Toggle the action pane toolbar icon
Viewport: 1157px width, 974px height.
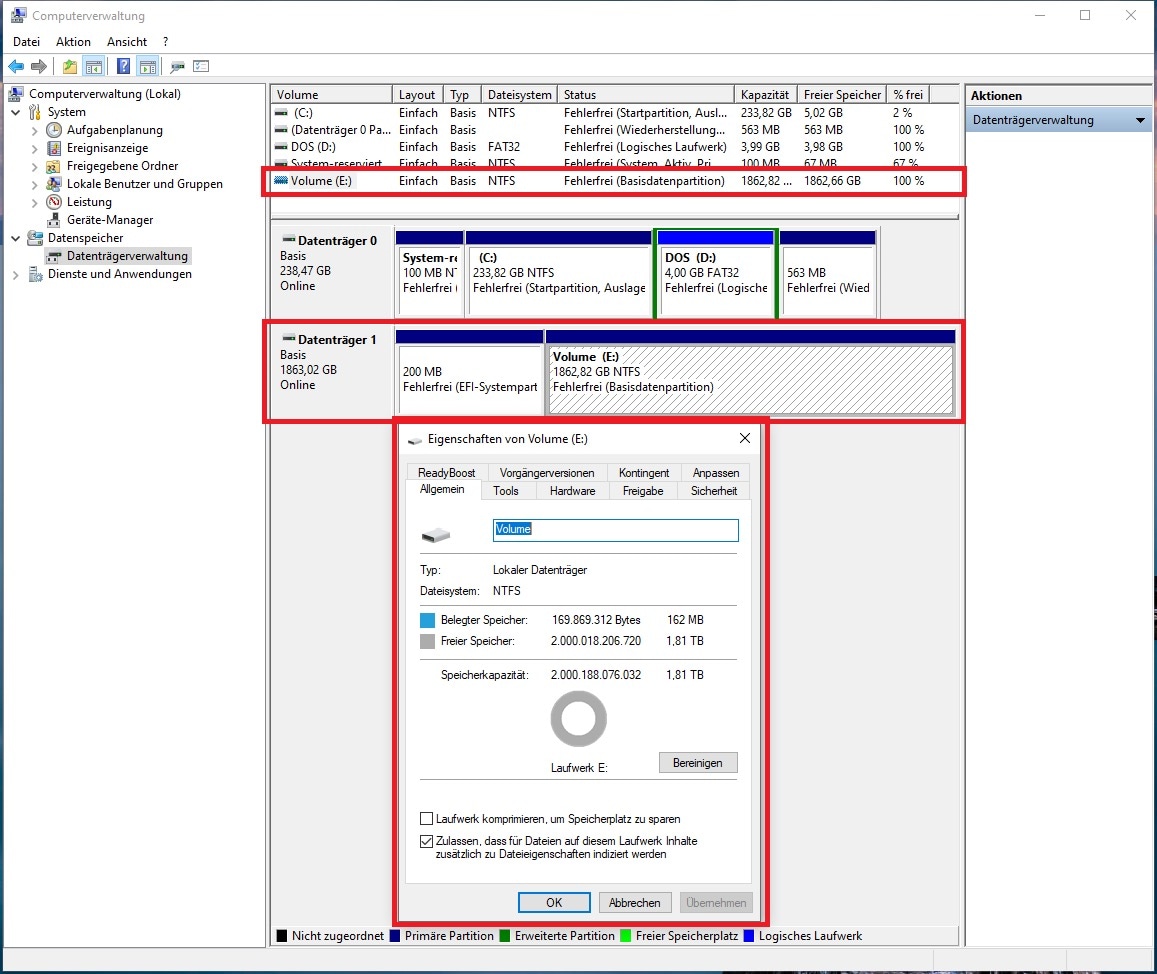148,66
